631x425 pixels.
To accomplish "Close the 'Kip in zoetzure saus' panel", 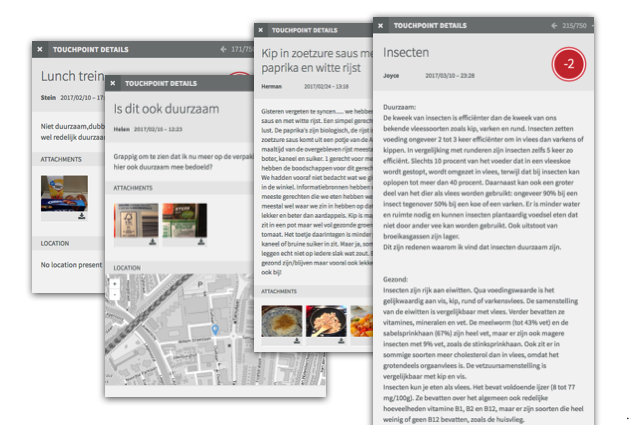I will 263,31.
